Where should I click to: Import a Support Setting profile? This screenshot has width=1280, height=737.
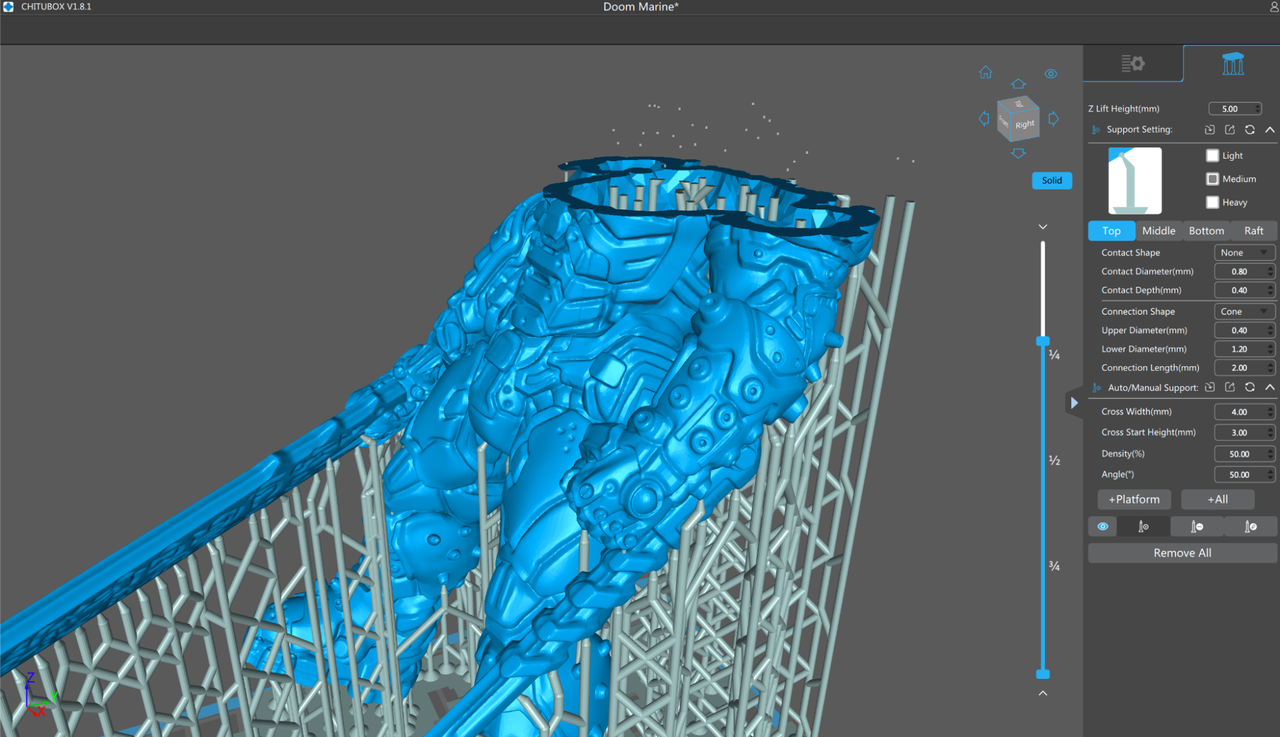1210,130
